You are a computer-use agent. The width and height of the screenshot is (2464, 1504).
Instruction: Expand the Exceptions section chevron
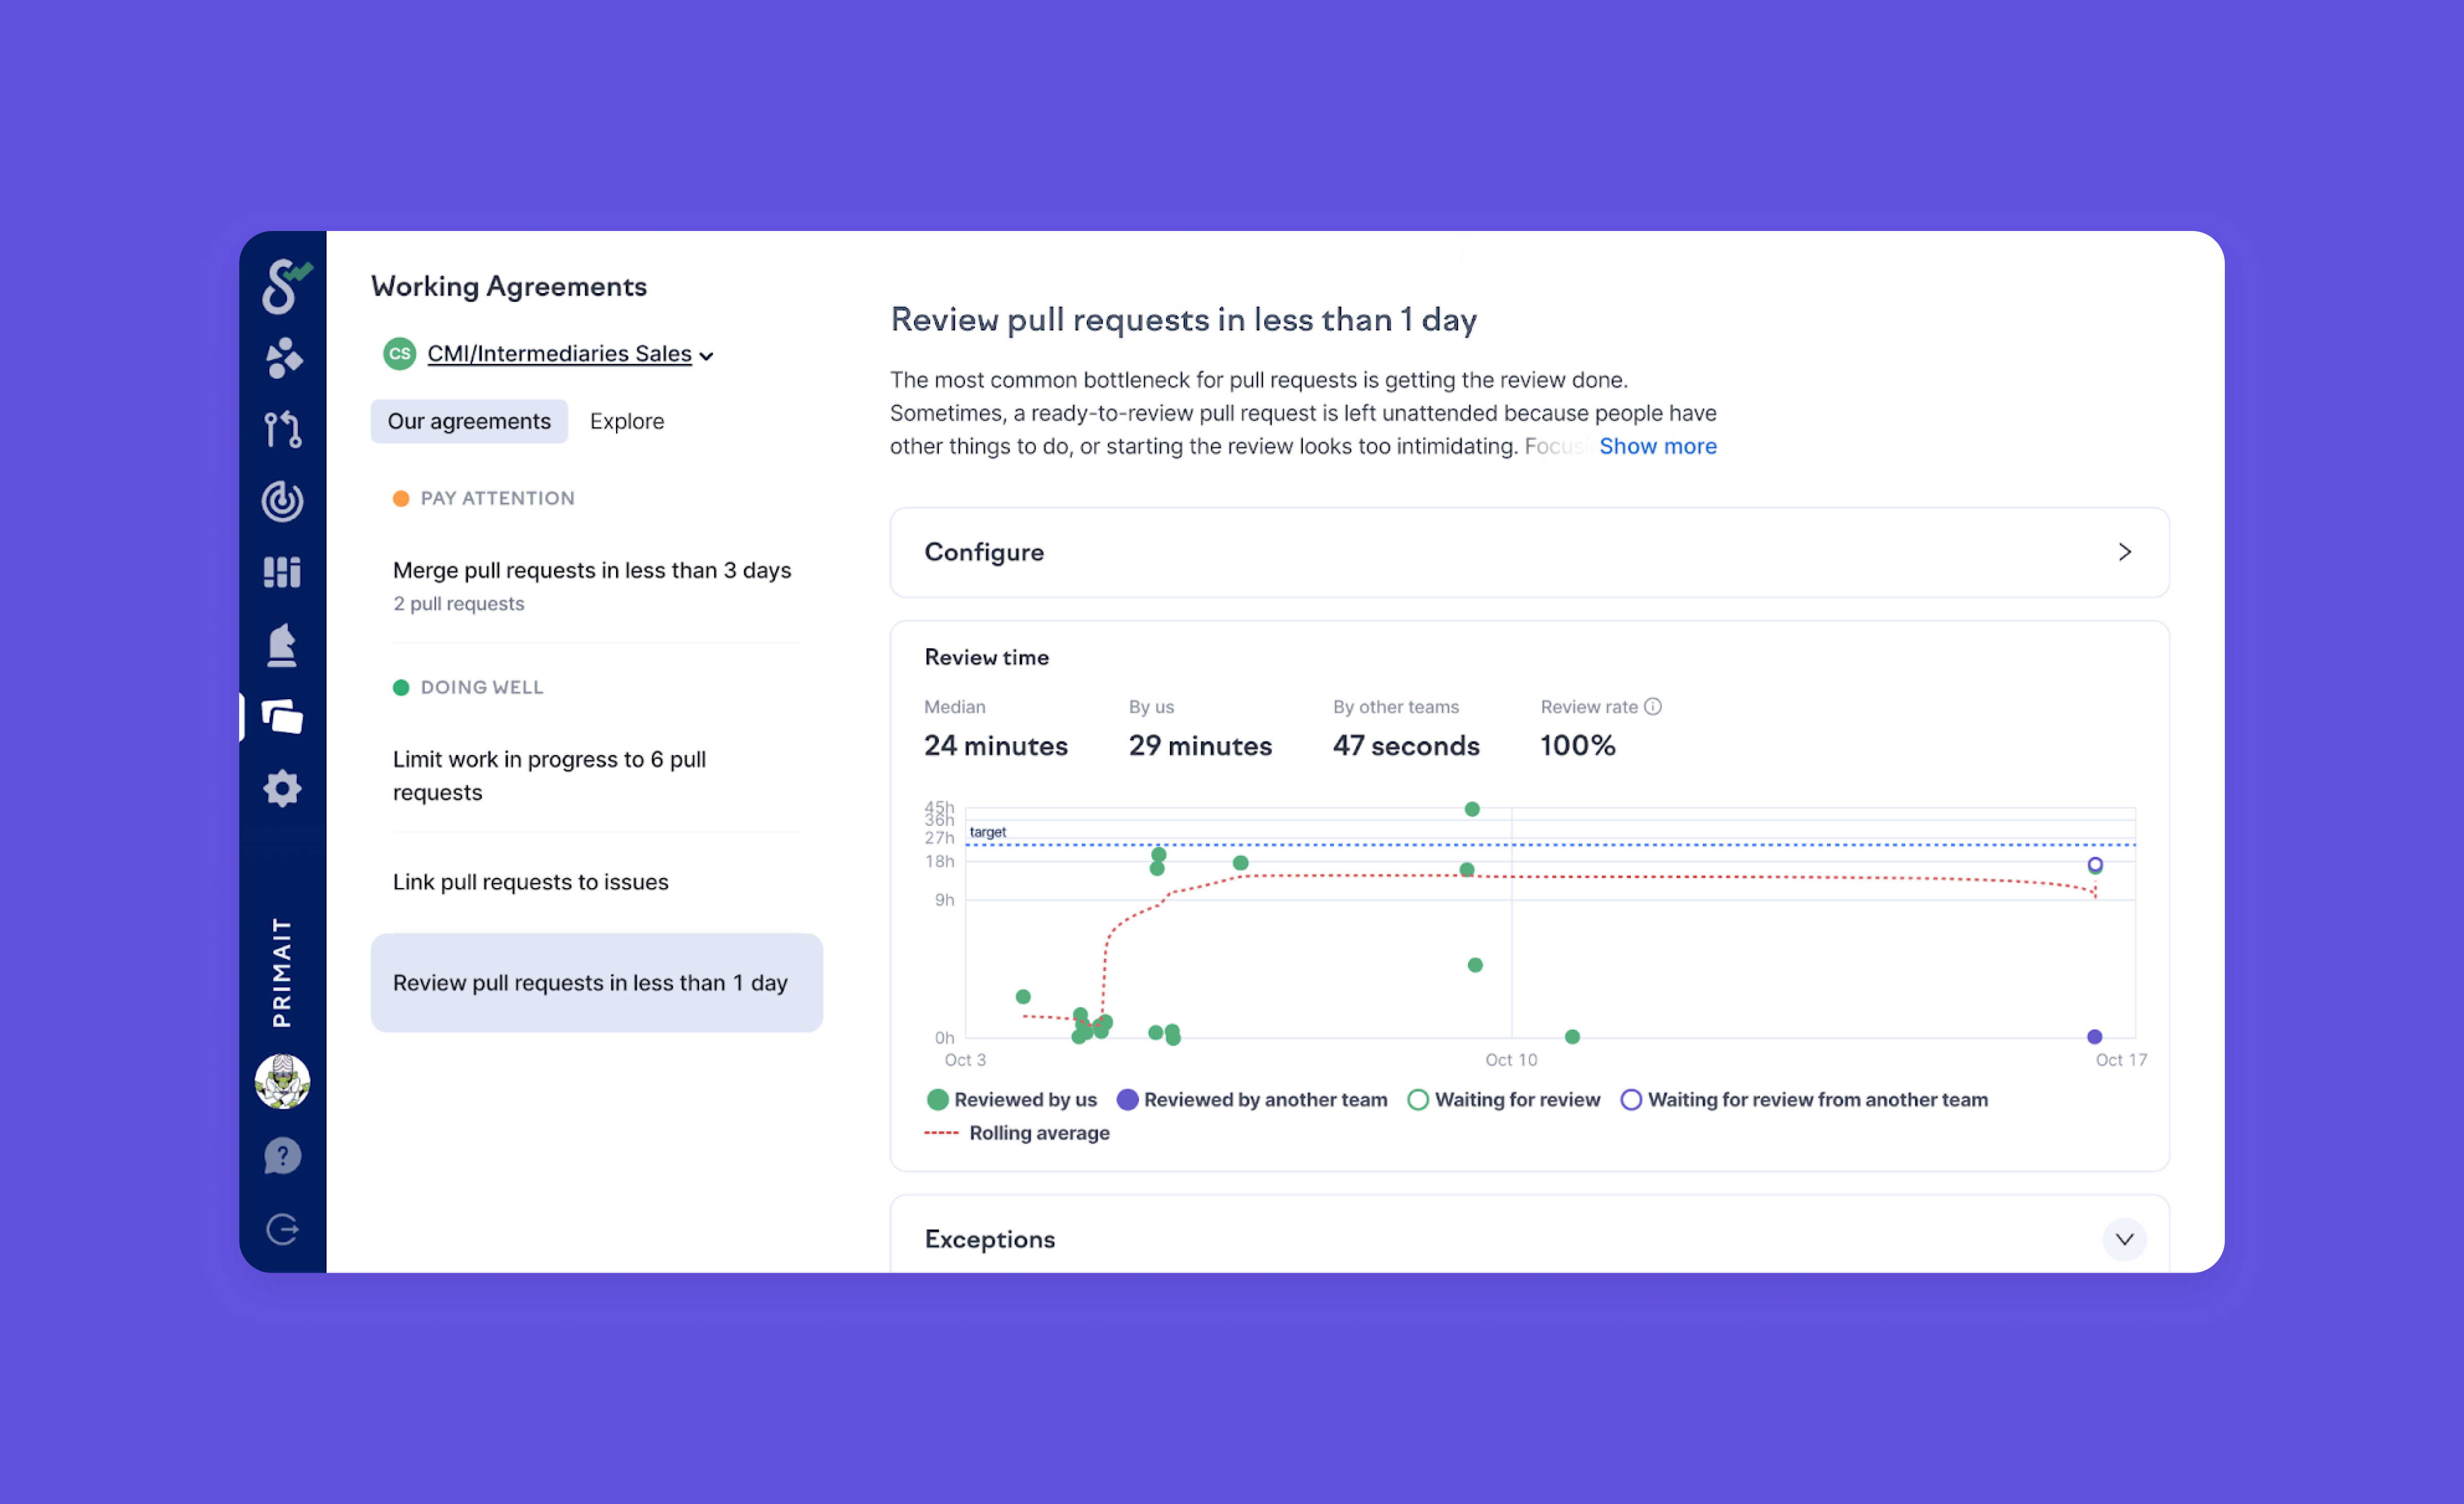2124,1239
